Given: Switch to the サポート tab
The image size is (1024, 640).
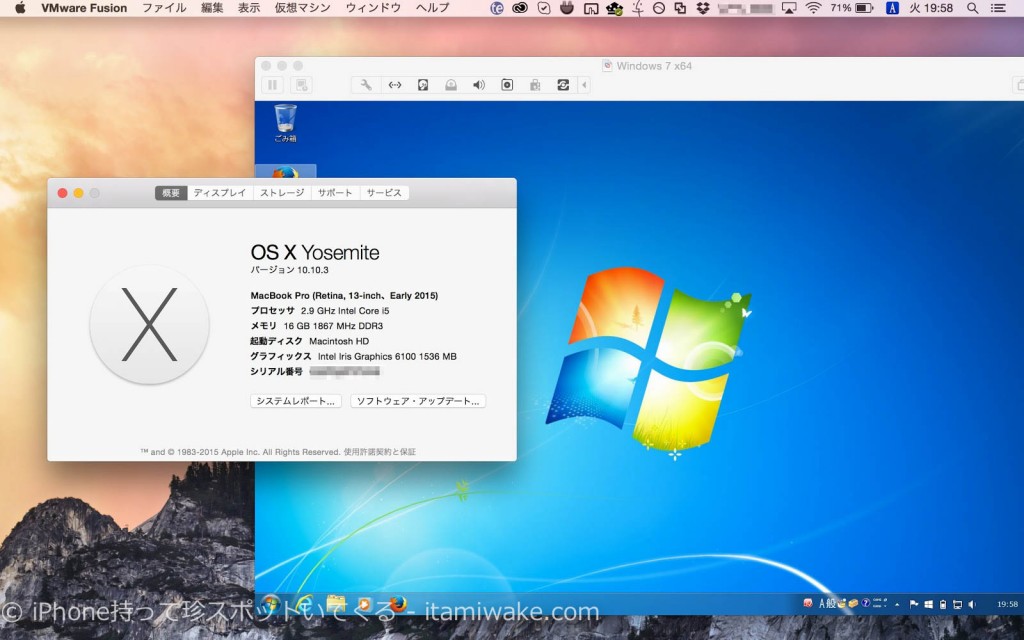Looking at the screenshot, I should [335, 193].
